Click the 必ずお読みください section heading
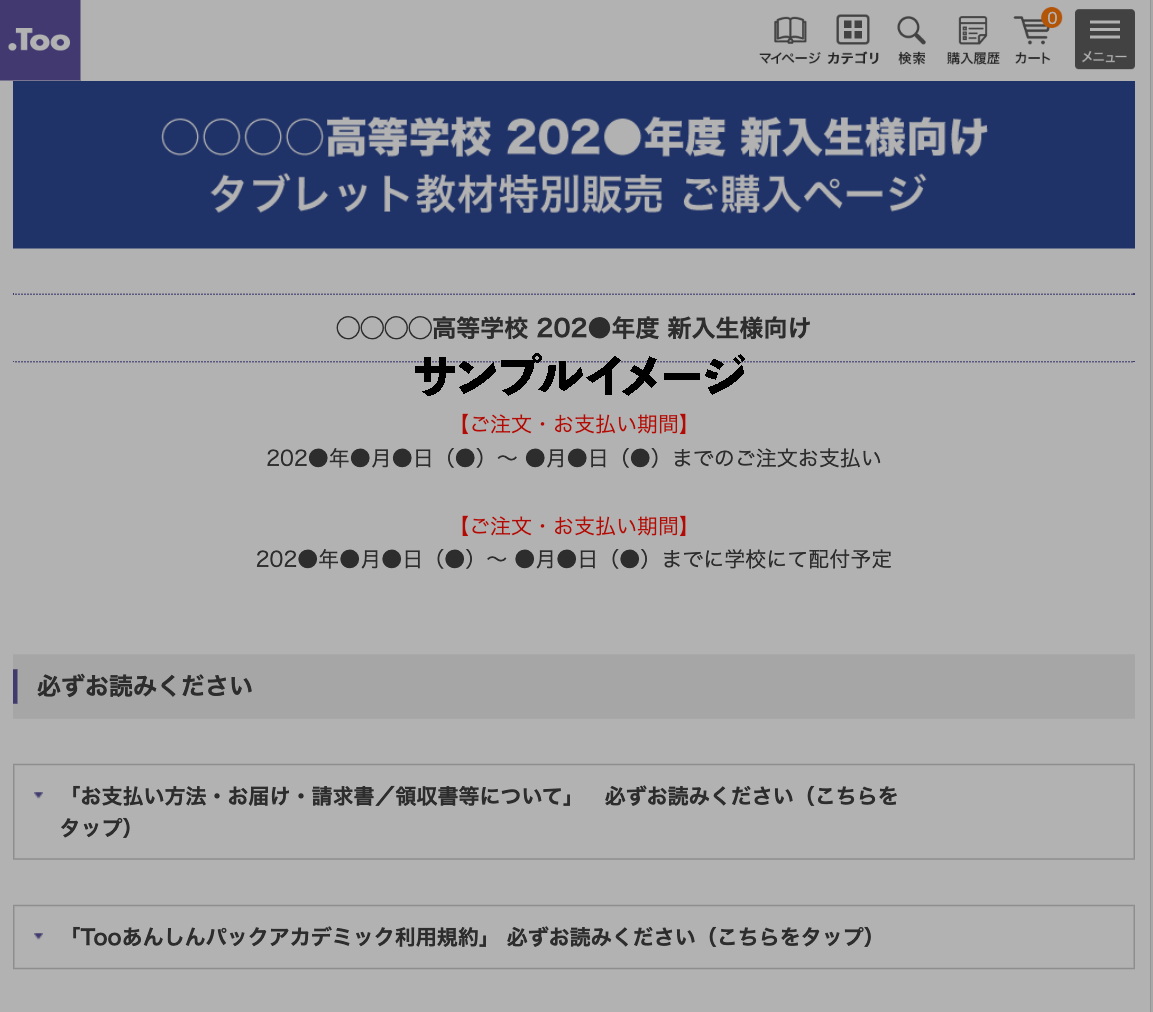 (145, 686)
